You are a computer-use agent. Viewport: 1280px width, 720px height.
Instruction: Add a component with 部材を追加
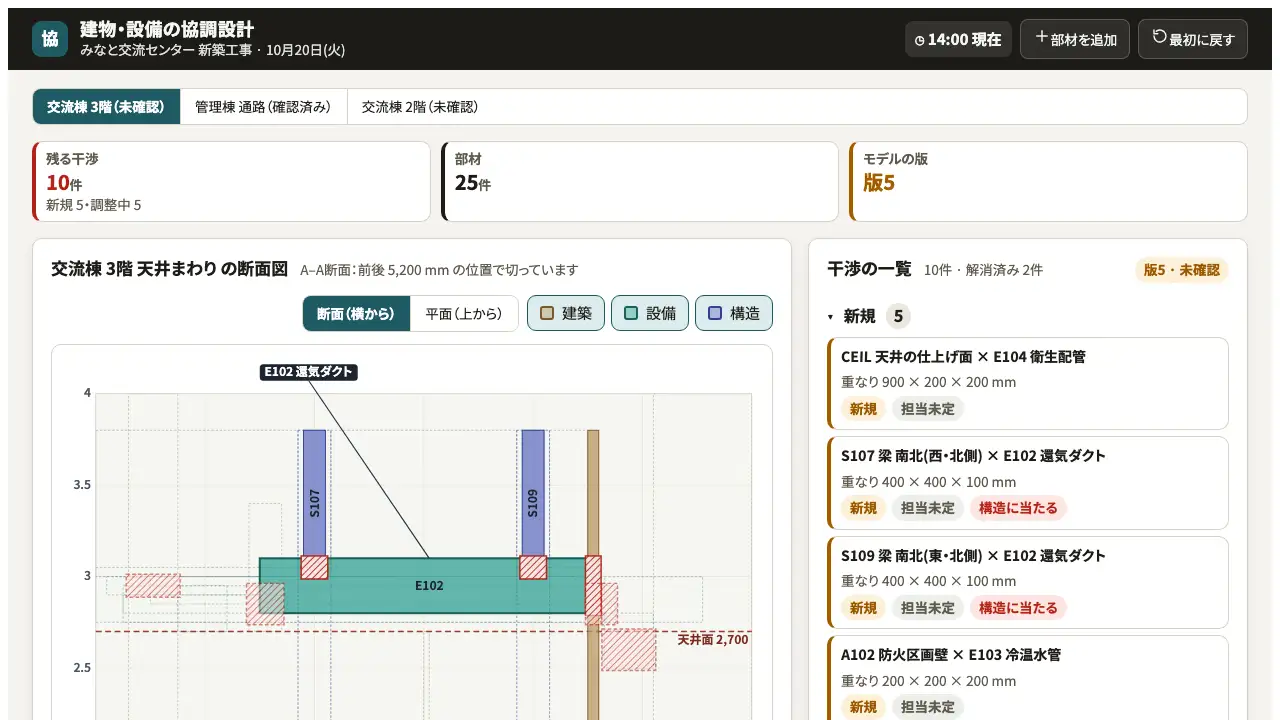(1075, 40)
